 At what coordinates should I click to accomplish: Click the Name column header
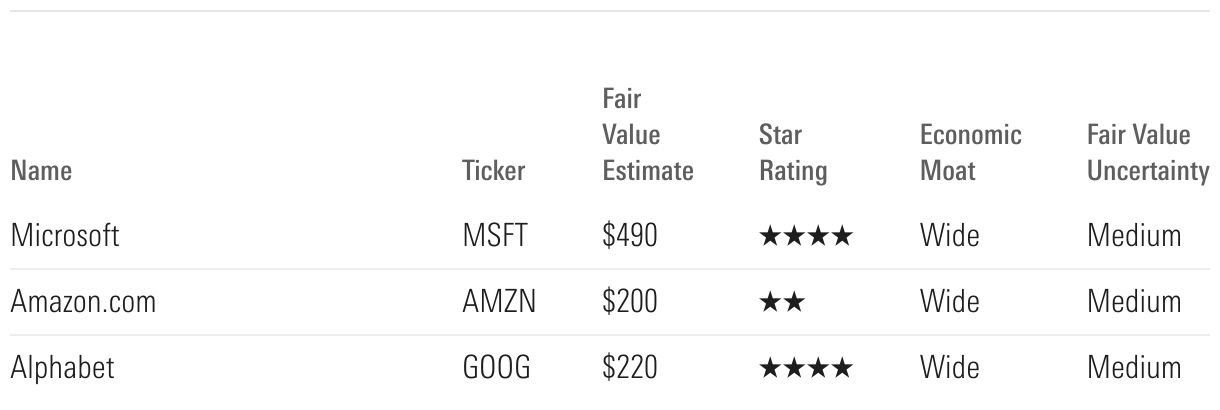40,172
